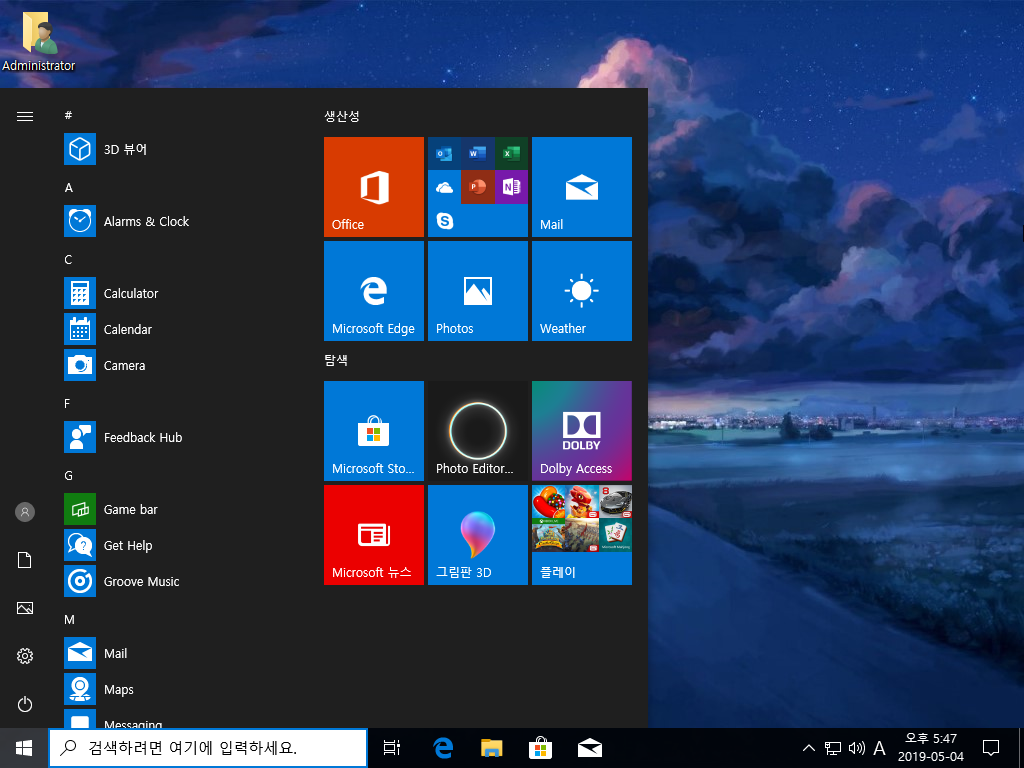
Task: Toggle the input language indicator A
Action: click(880, 748)
